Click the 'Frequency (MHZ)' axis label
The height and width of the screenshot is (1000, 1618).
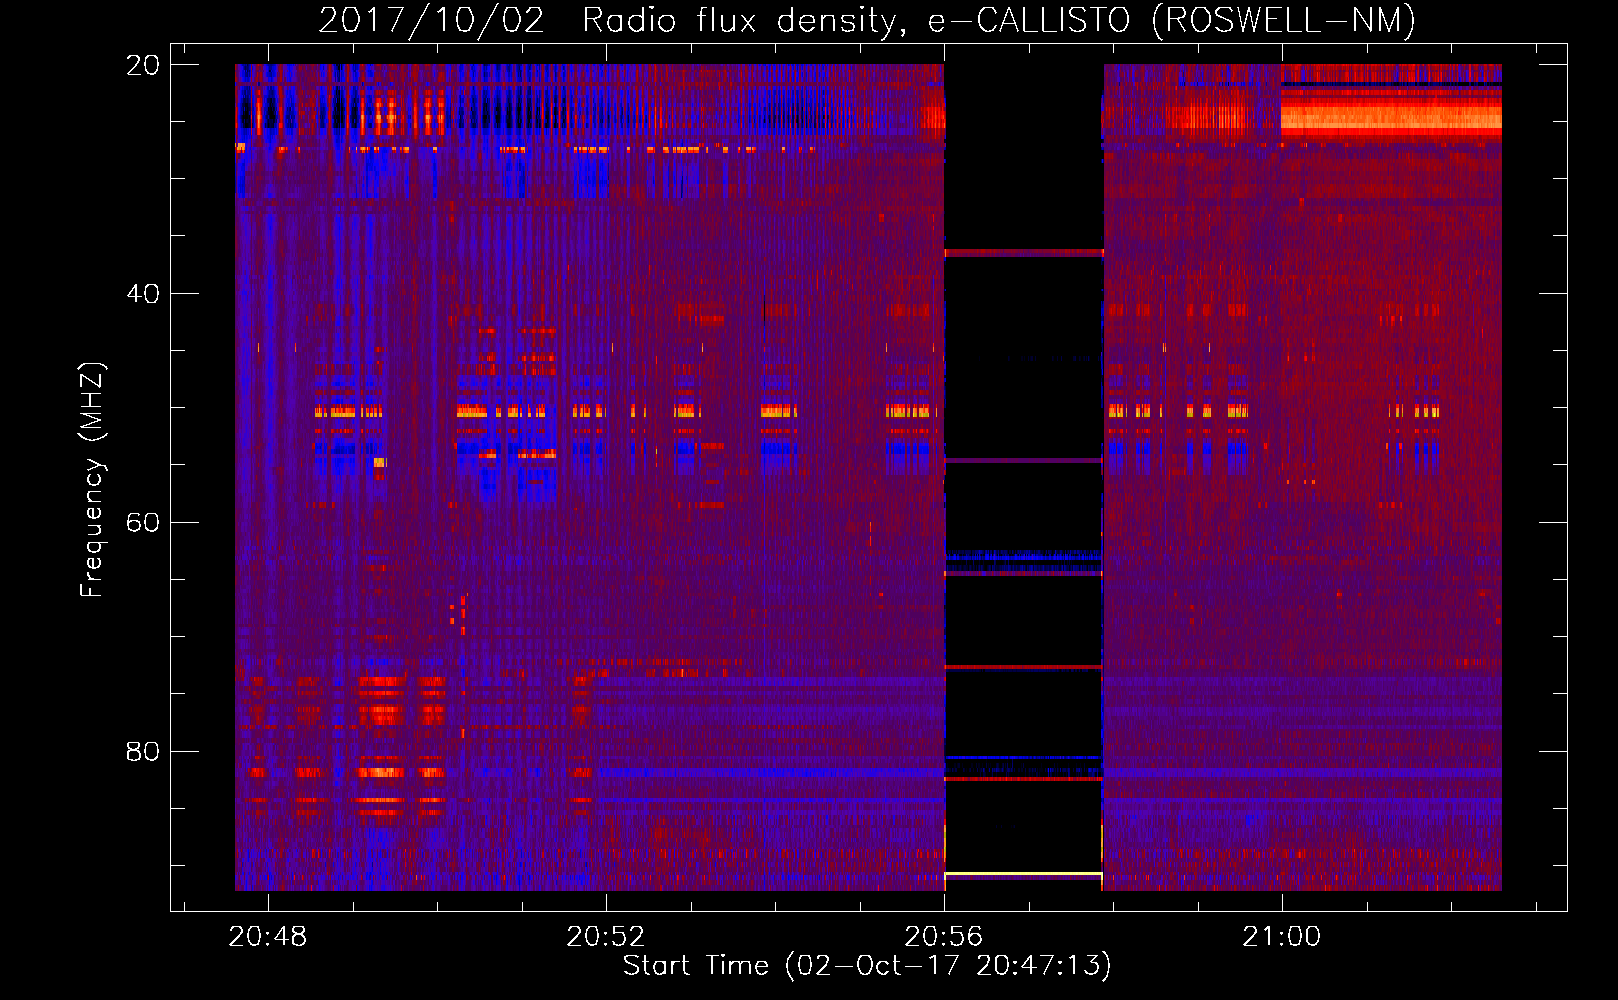tap(92, 480)
